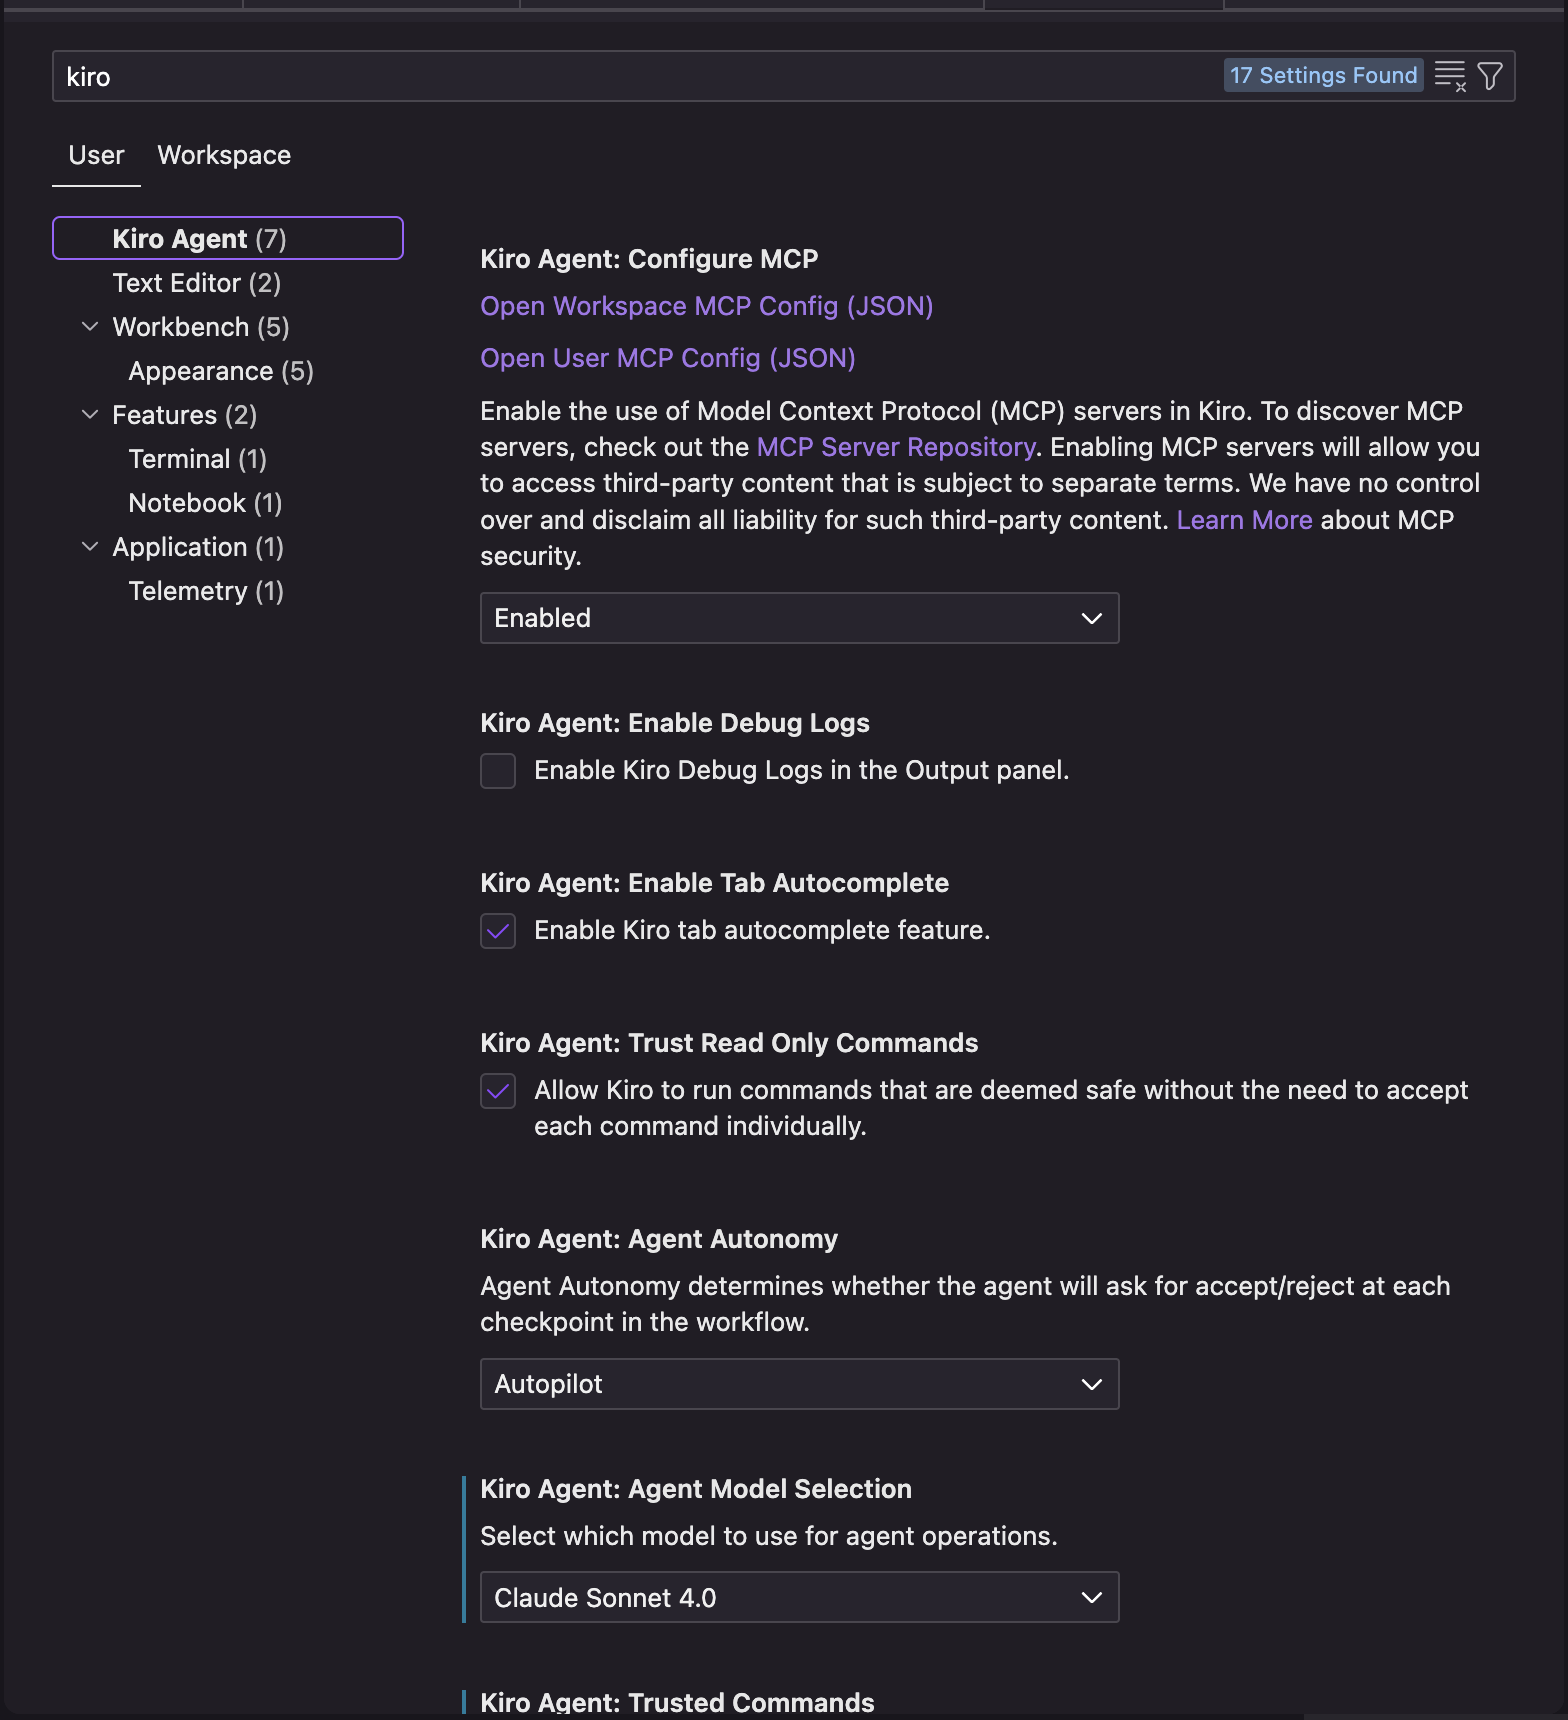The height and width of the screenshot is (1720, 1568).
Task: Select the User settings tab
Action: 95,155
